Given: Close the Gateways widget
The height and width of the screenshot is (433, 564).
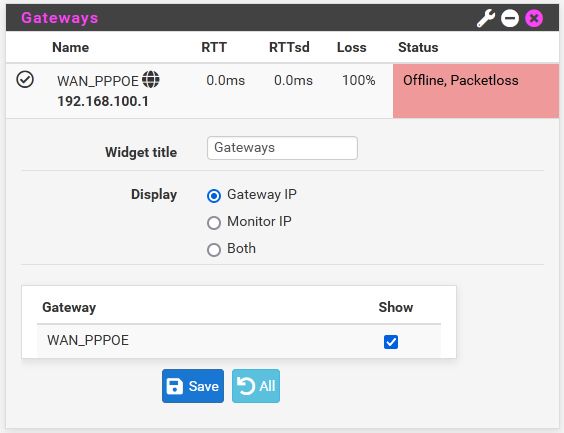Looking at the screenshot, I should click(x=534, y=18).
